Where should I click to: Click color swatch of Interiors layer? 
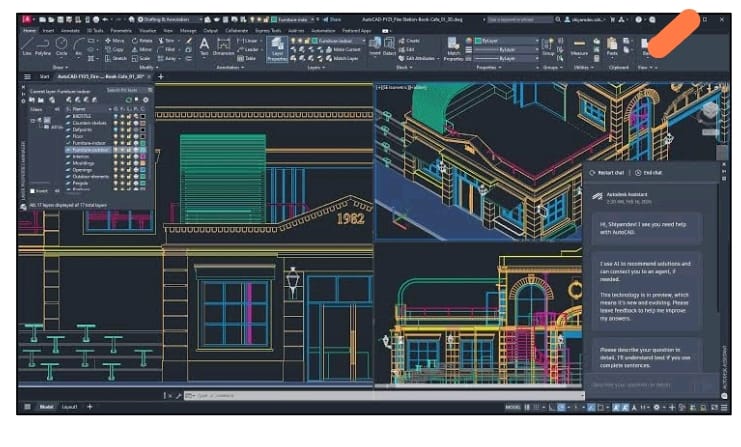pos(142,156)
